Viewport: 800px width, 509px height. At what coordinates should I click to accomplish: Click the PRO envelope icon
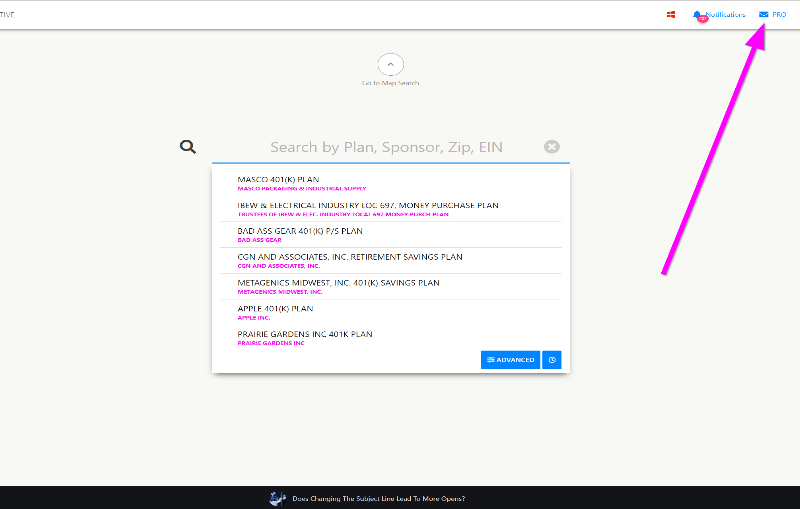(x=764, y=15)
